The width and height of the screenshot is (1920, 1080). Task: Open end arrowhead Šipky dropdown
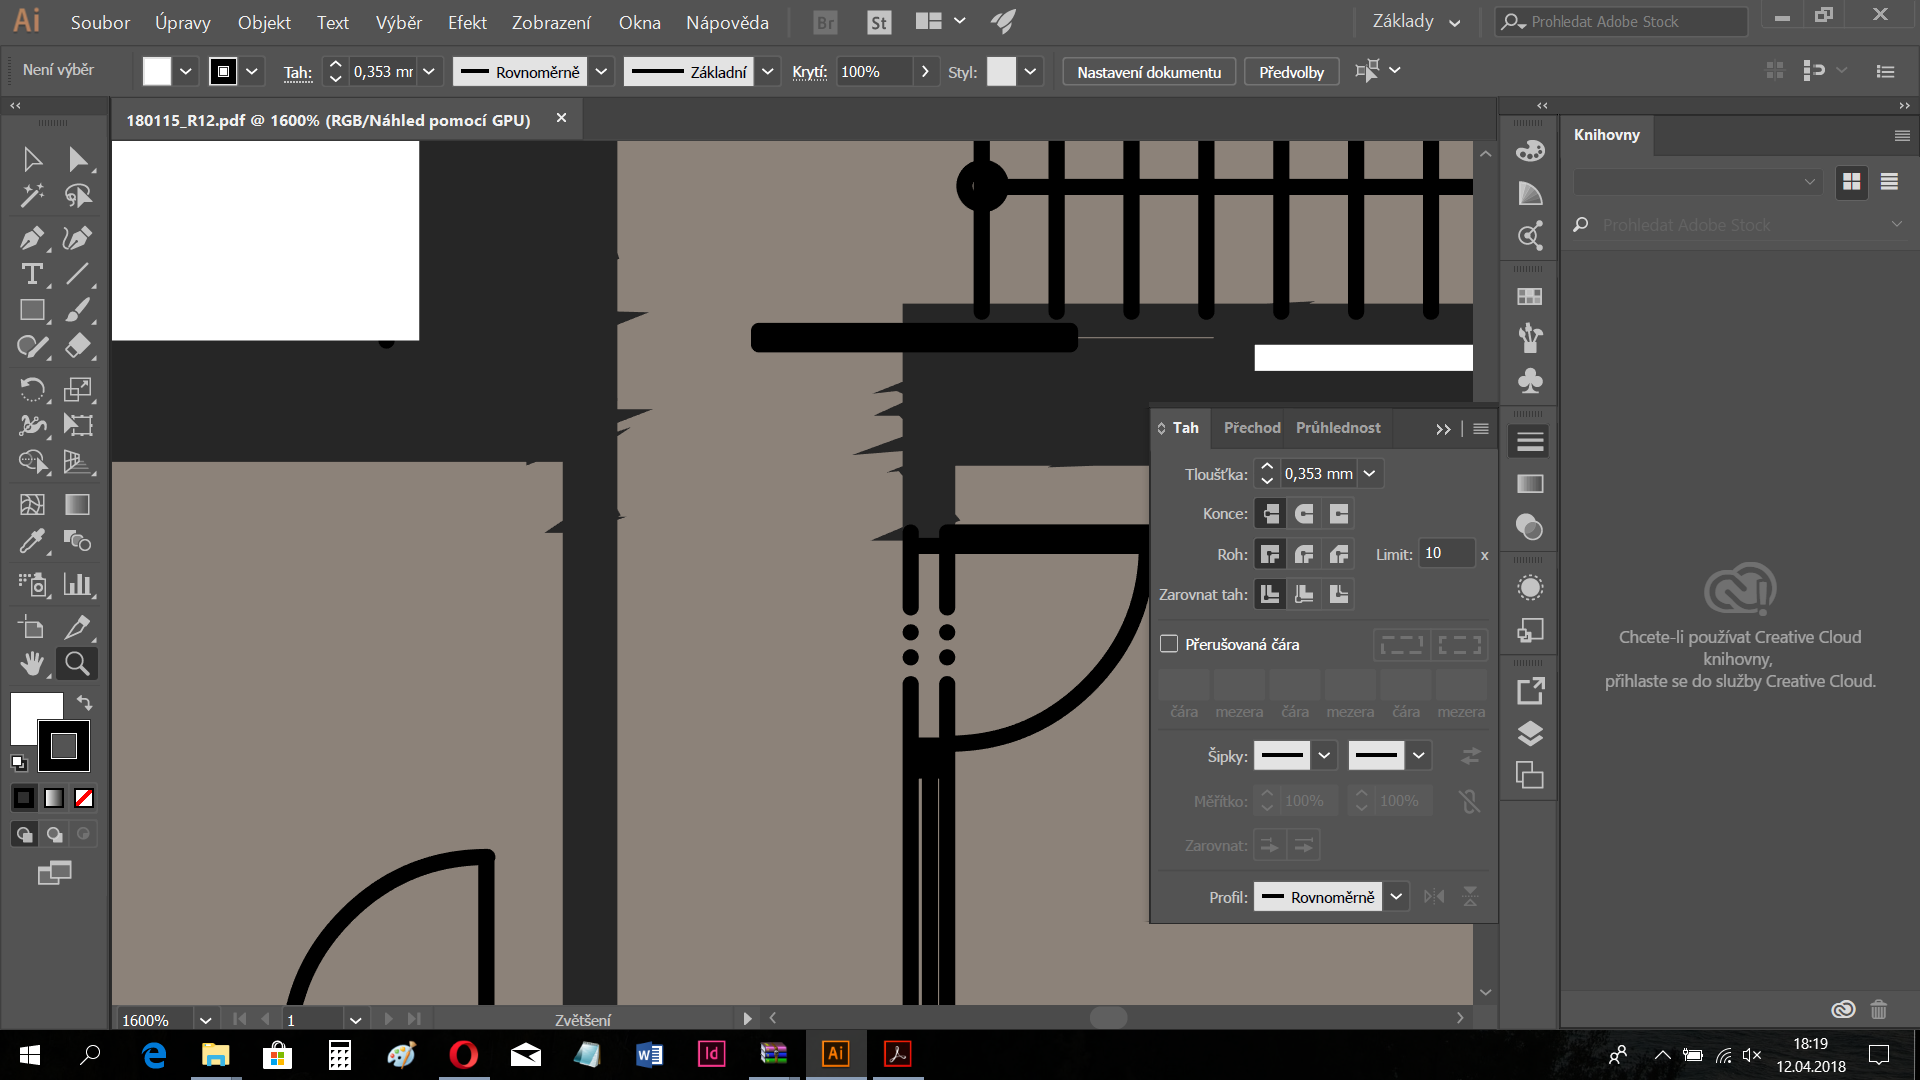1419,756
